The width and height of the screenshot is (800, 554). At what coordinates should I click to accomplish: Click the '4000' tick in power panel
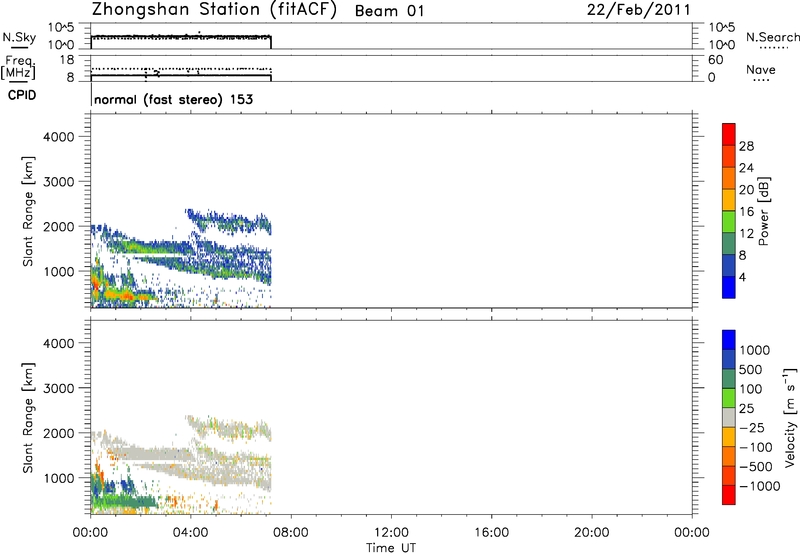coord(59,137)
